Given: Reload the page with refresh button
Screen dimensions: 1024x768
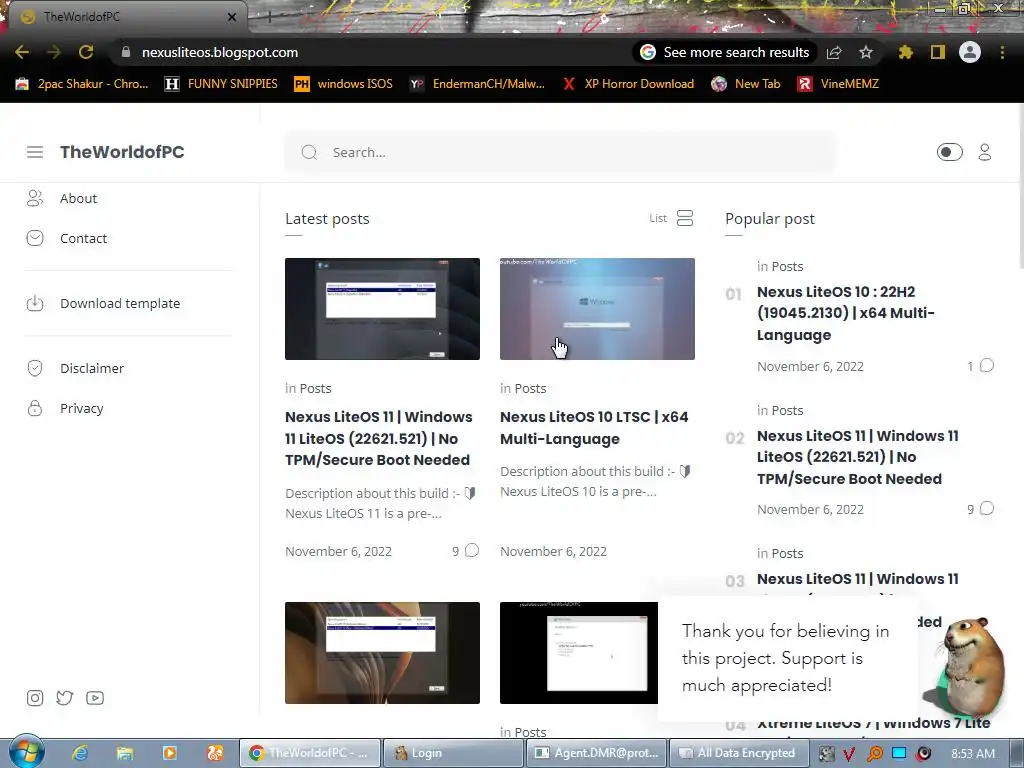Looking at the screenshot, I should [x=86, y=52].
